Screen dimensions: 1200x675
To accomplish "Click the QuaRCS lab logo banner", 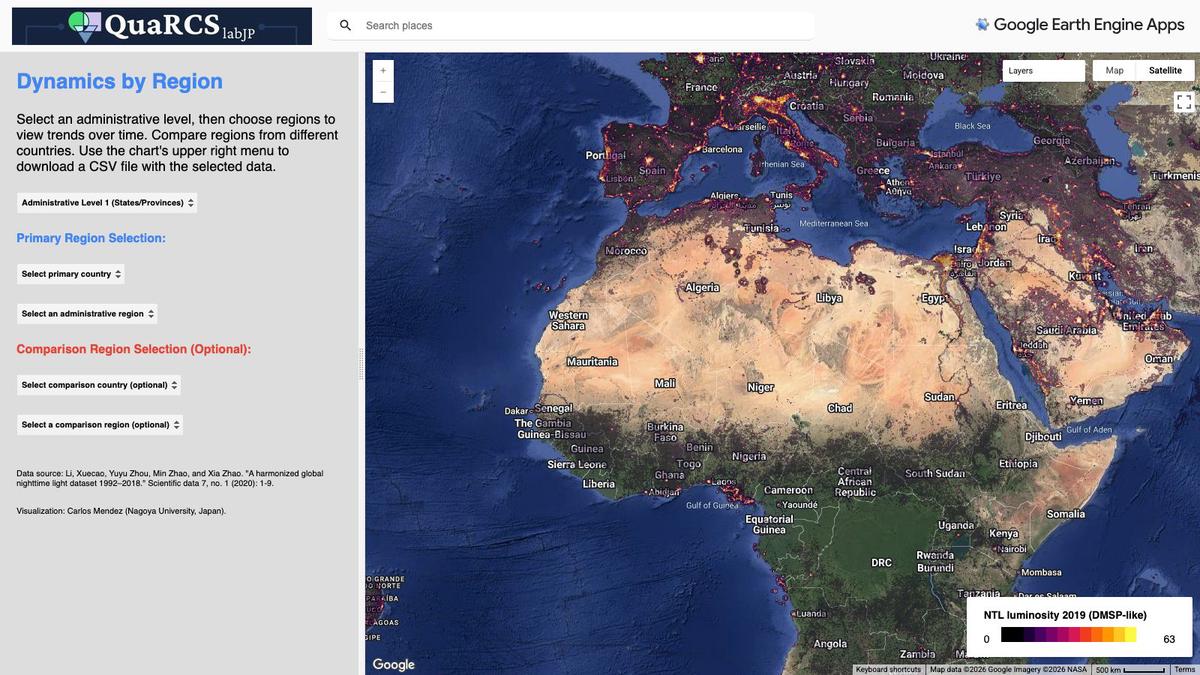I will 162,26.
